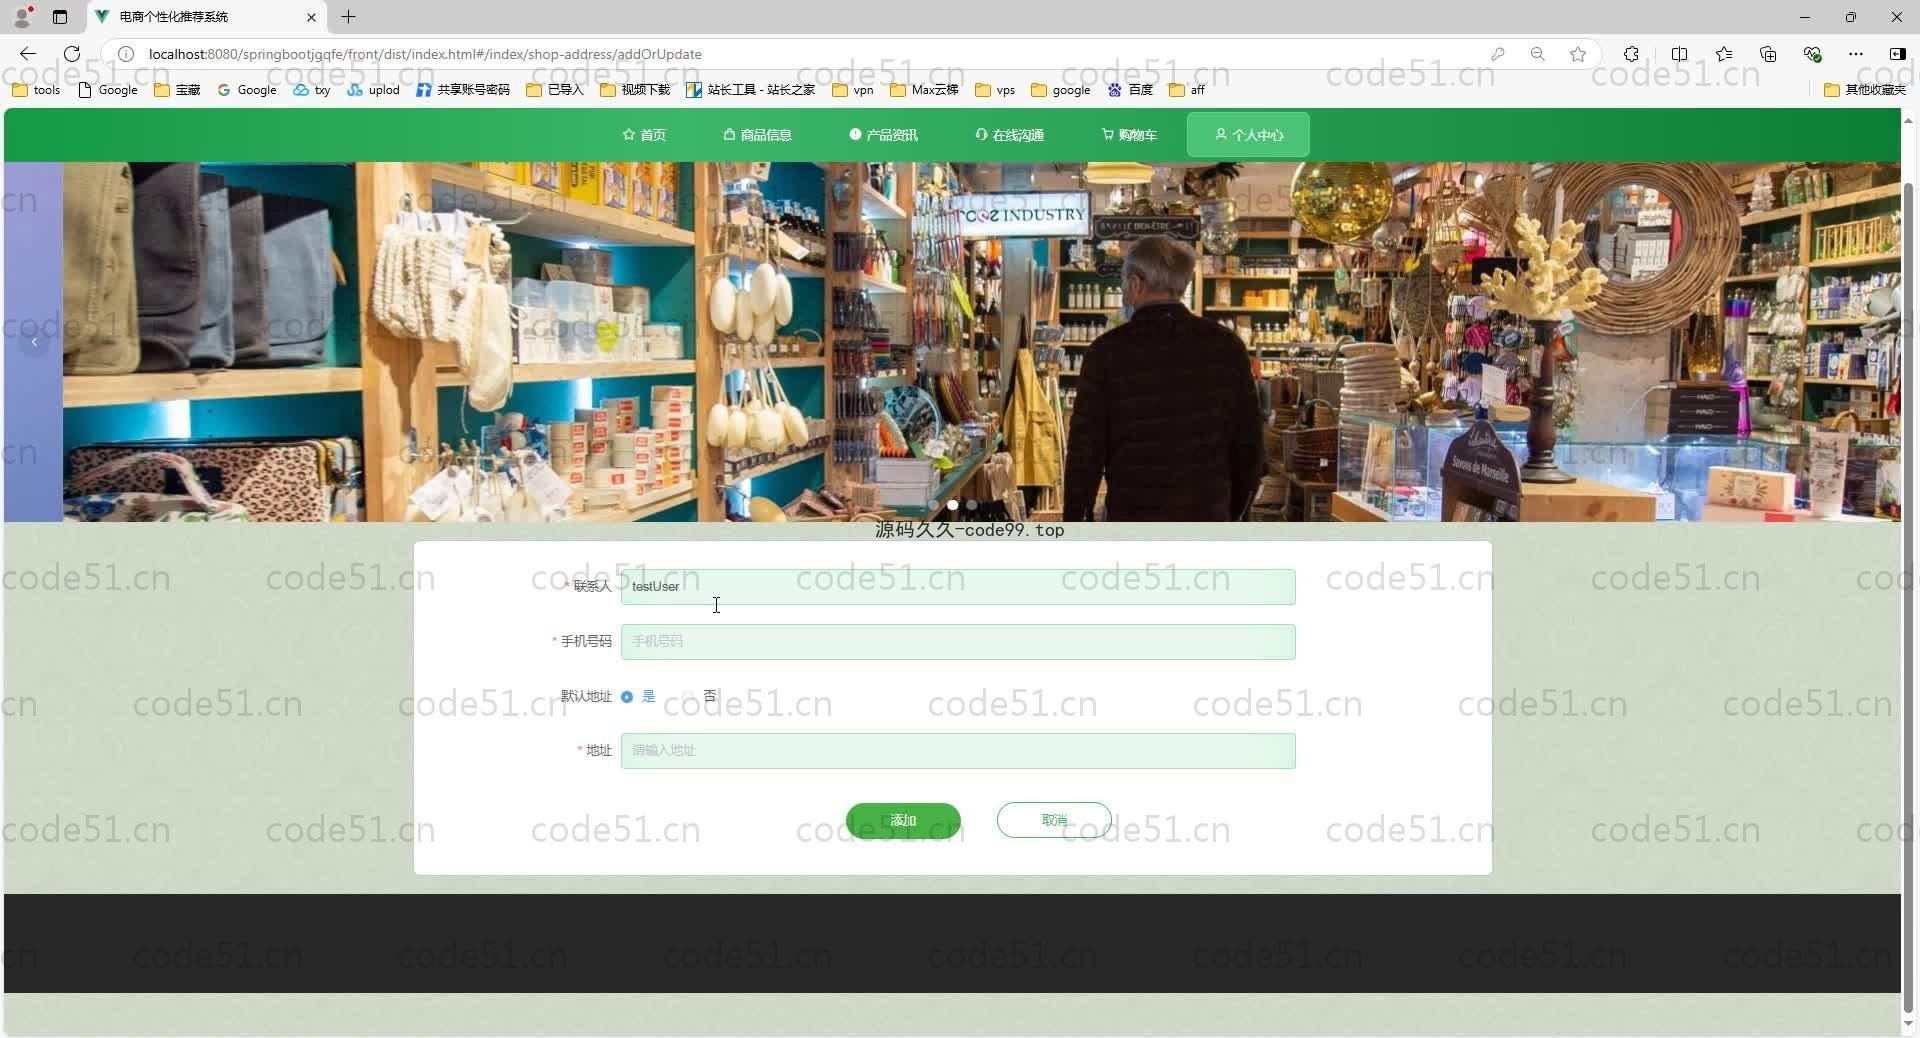Open the collections icon
This screenshot has width=1920, height=1038.
tap(1768, 54)
